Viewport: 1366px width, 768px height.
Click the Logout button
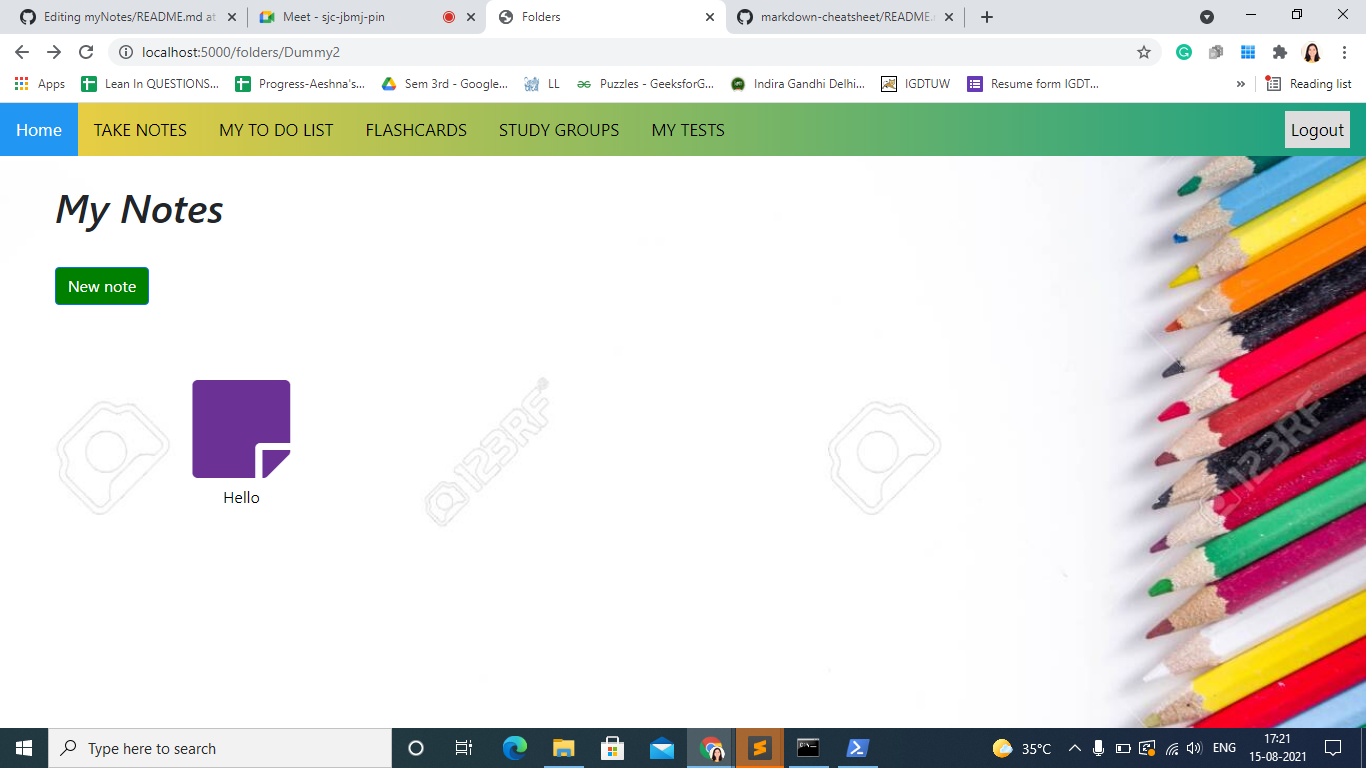tap(1317, 129)
